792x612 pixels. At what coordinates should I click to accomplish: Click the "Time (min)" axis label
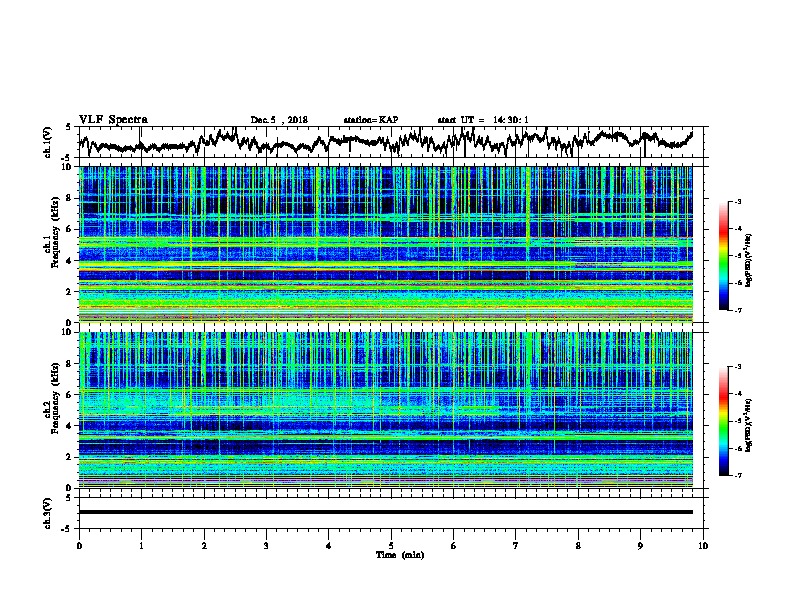click(400, 555)
